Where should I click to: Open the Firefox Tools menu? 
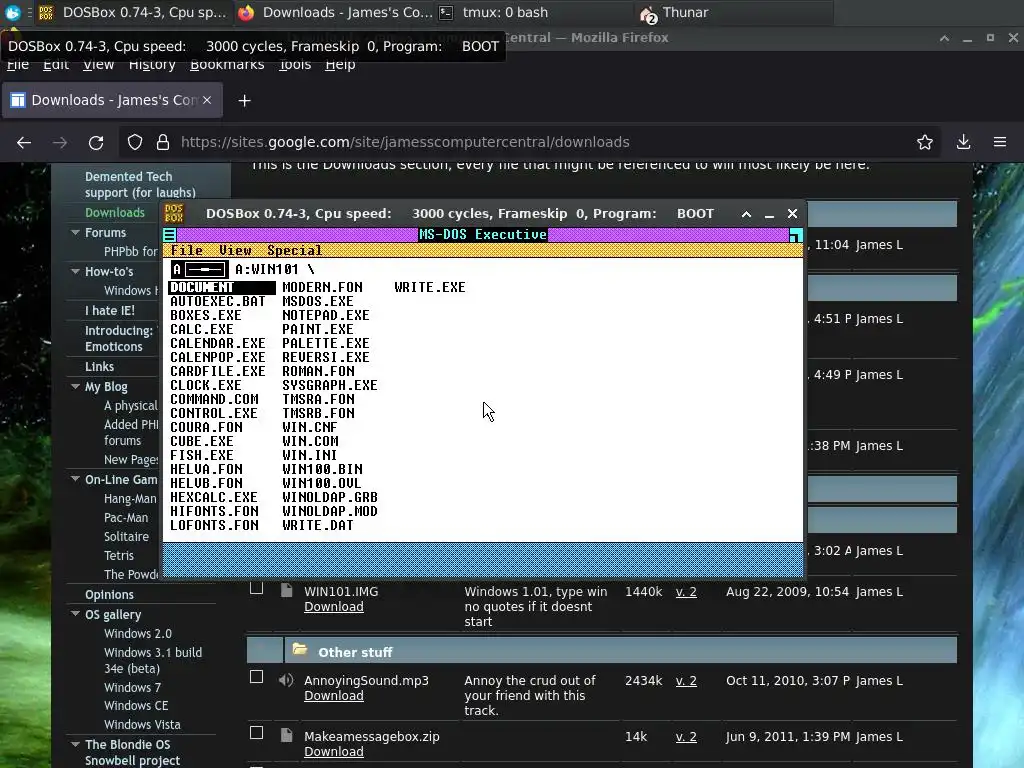pyautogui.click(x=295, y=64)
